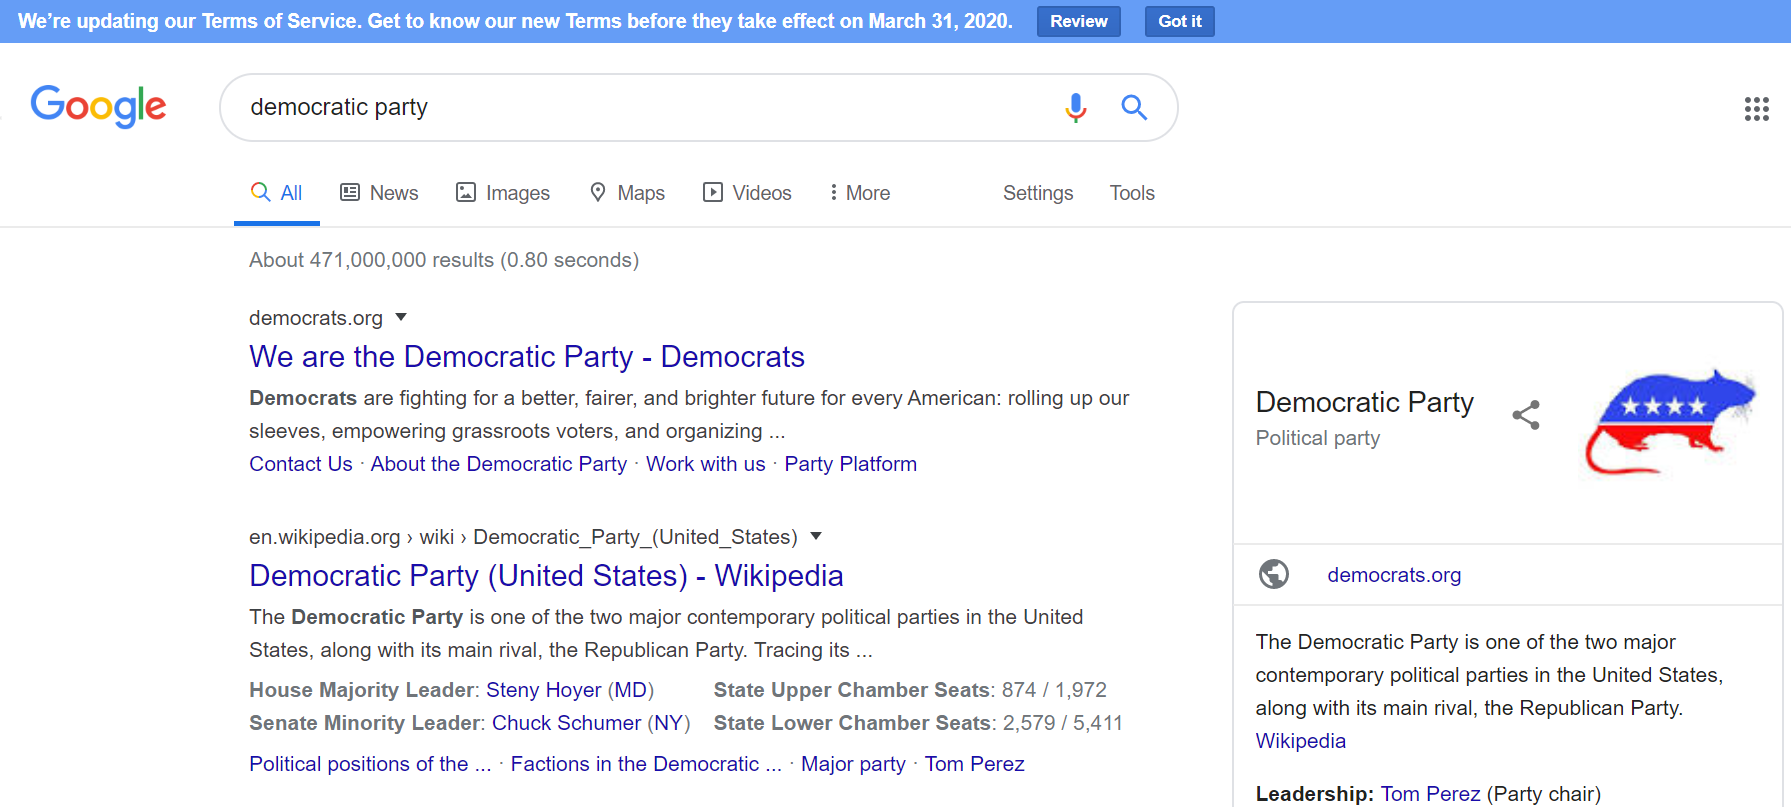Switch to the News tab
Image resolution: width=1791 pixels, height=807 pixels.
(379, 193)
